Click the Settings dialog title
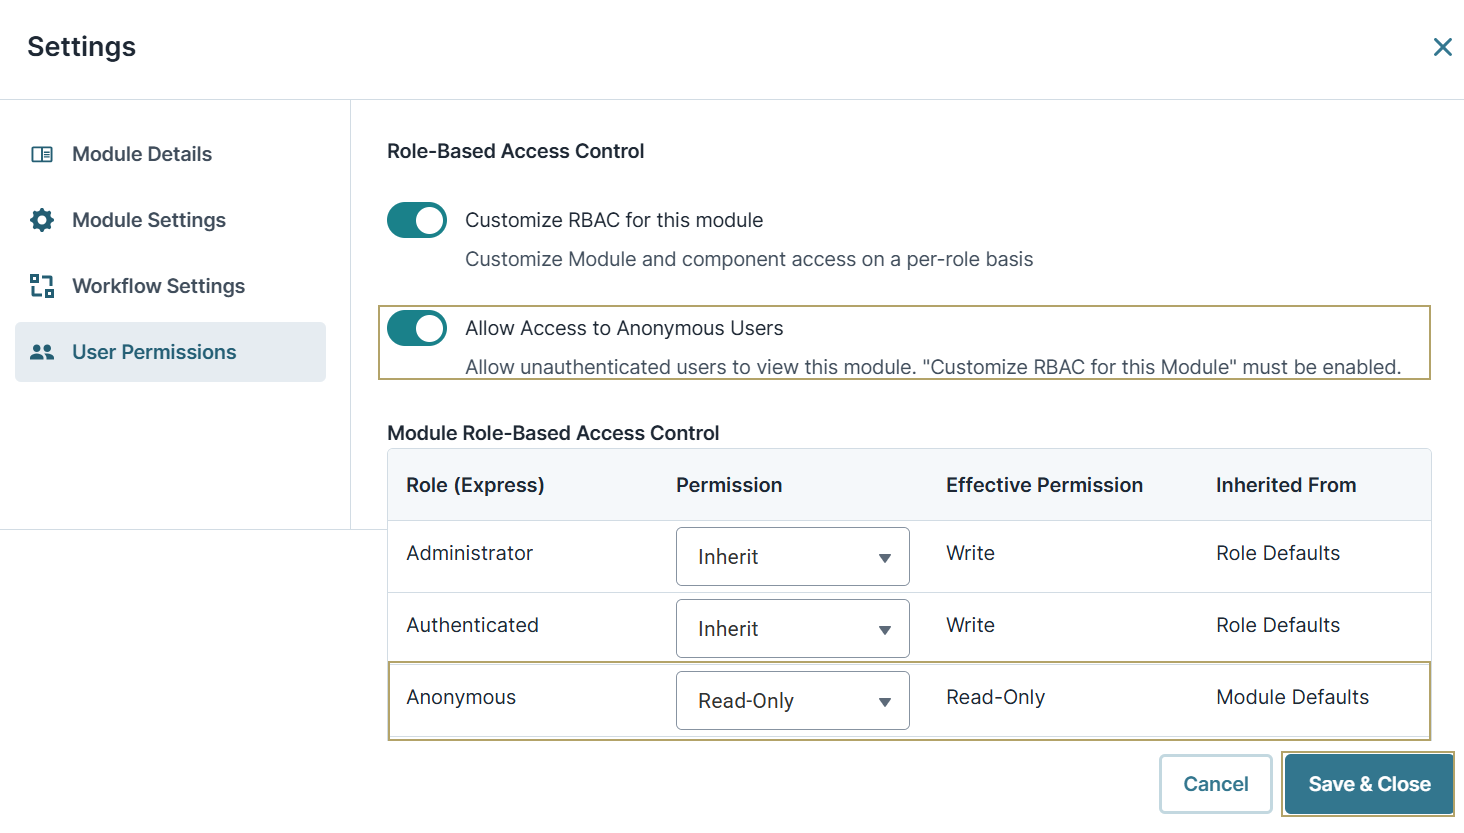The width and height of the screenshot is (1464, 833). 81,47
